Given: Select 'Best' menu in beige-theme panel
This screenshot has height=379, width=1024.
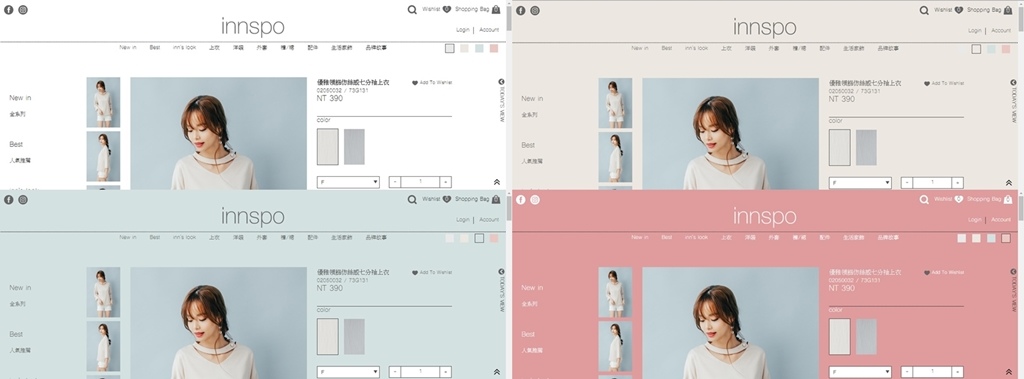Looking at the screenshot, I should (667, 48).
